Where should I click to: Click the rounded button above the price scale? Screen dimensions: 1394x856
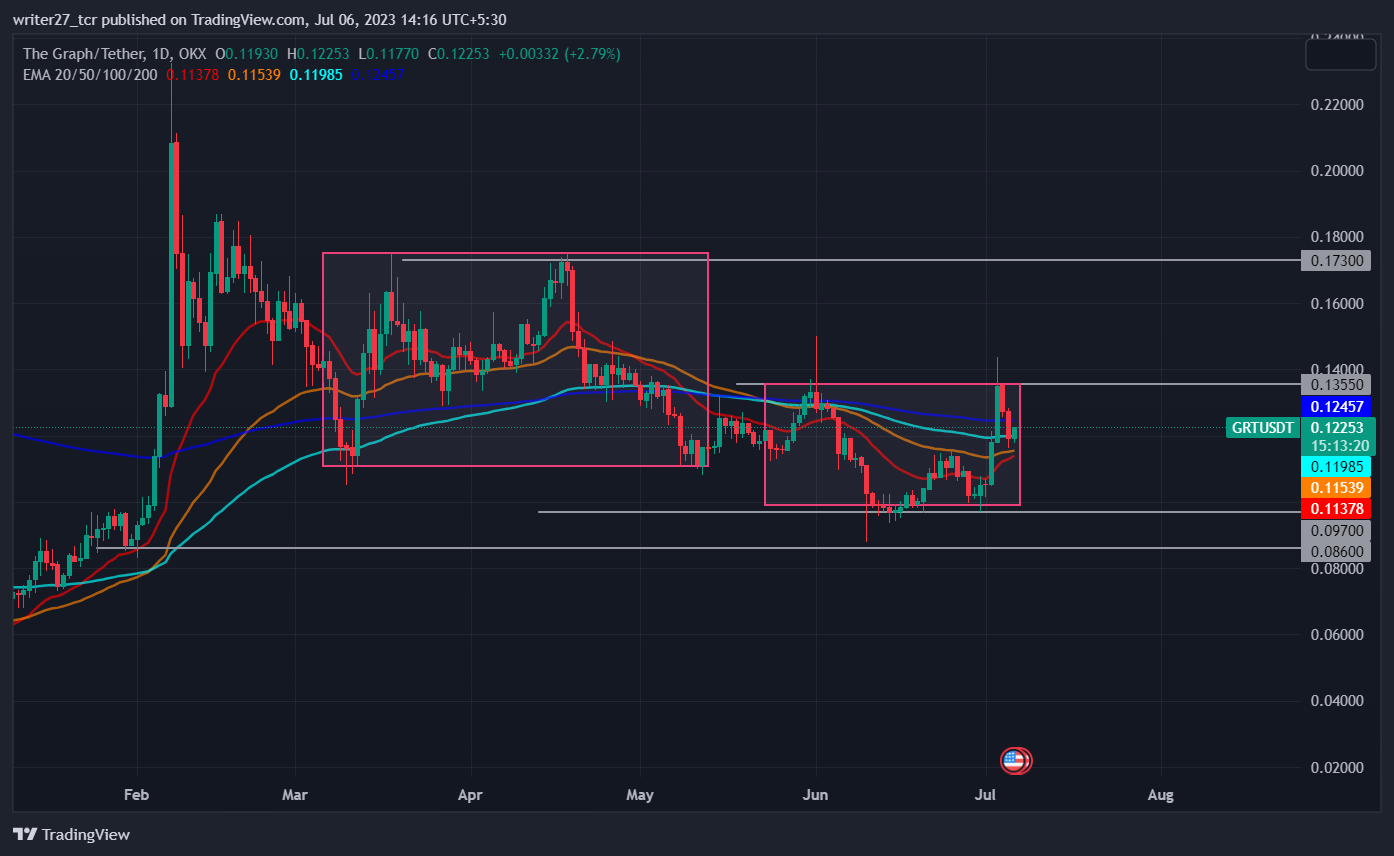click(x=1340, y=54)
